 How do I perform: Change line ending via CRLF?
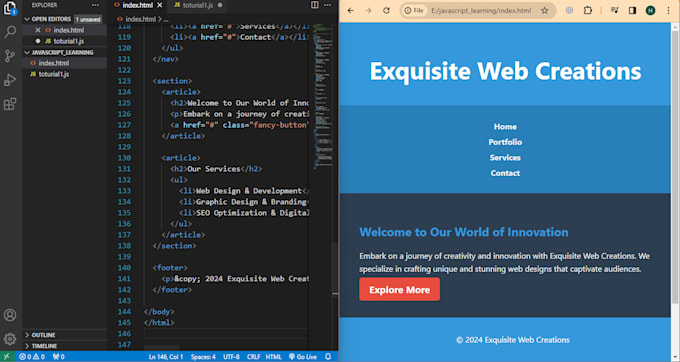[253, 356]
